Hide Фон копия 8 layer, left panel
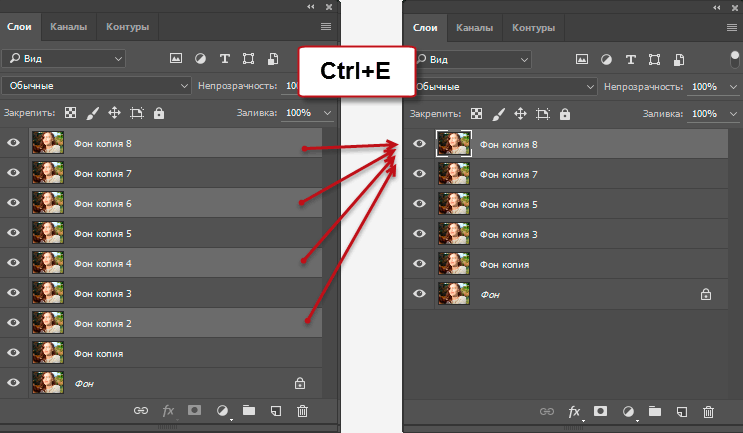Screen dimensions: 743x433 point(14,143)
